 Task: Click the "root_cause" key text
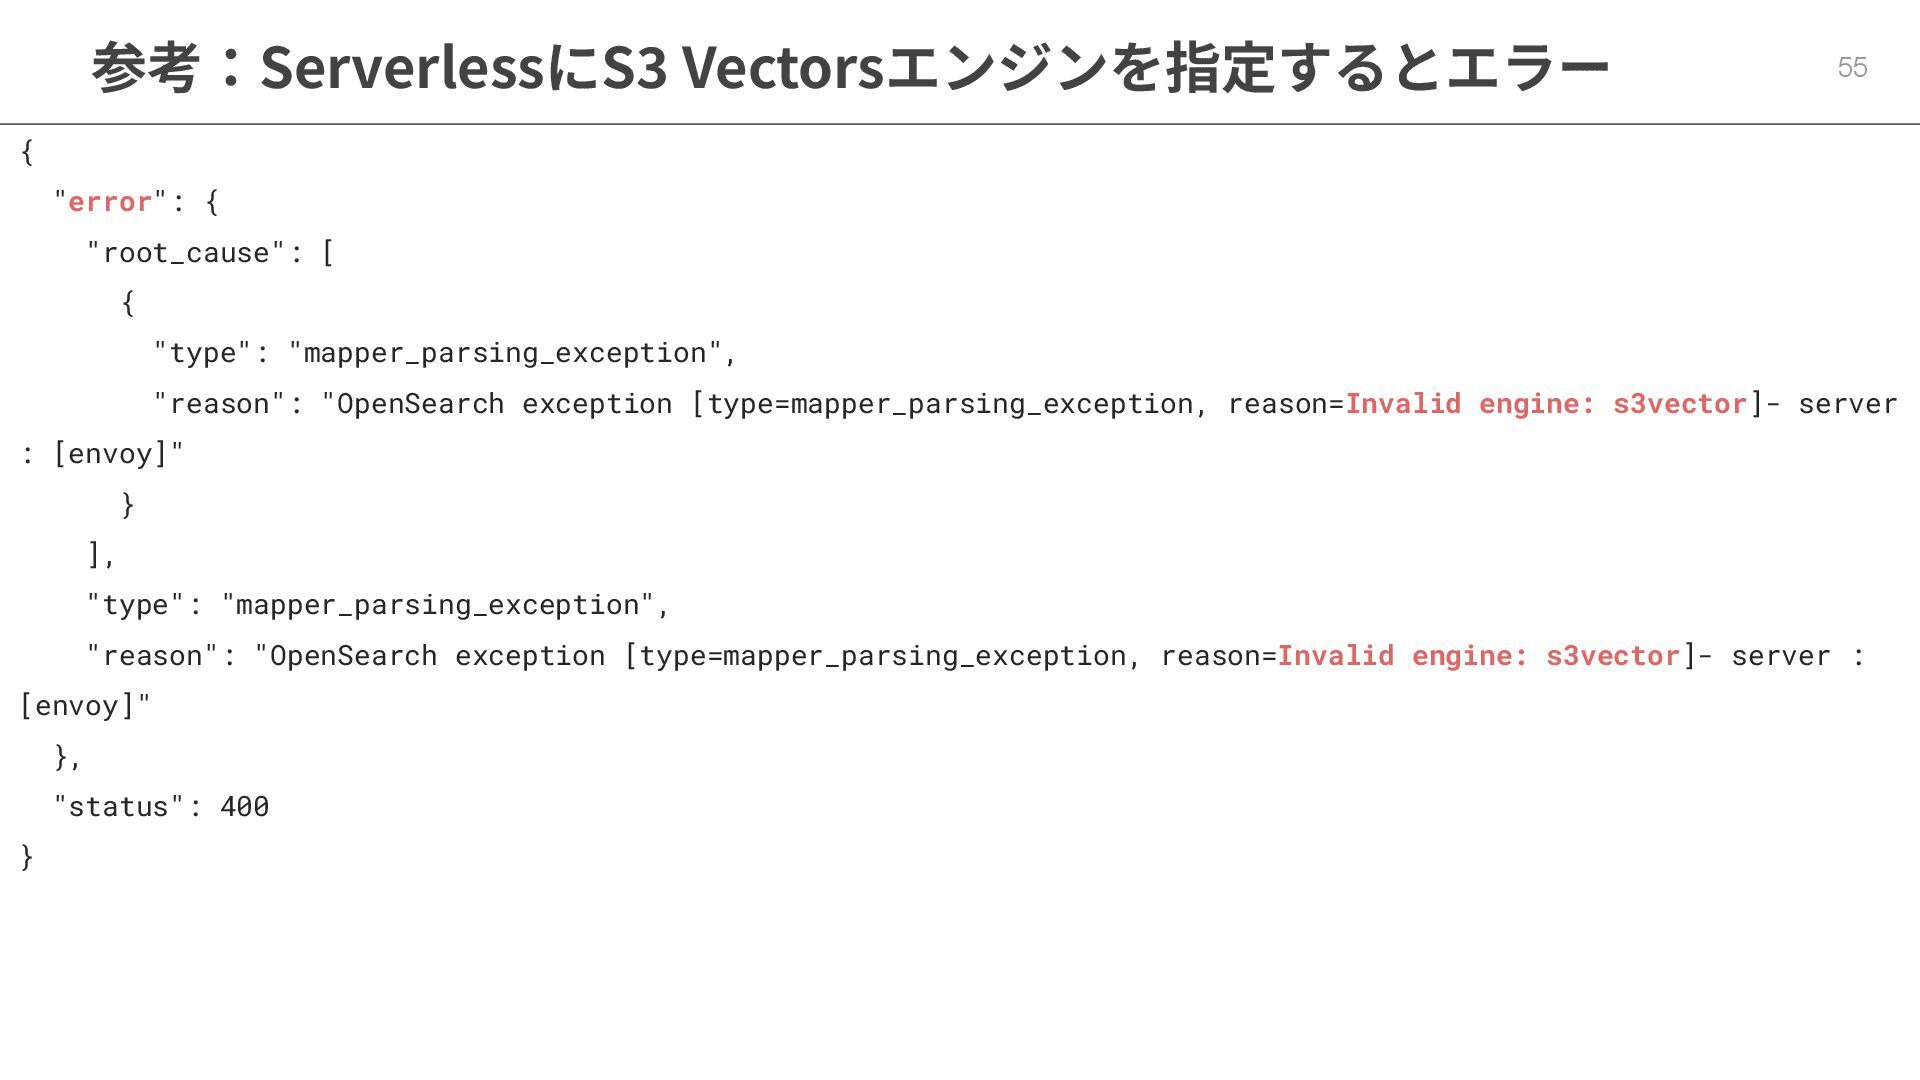click(186, 253)
